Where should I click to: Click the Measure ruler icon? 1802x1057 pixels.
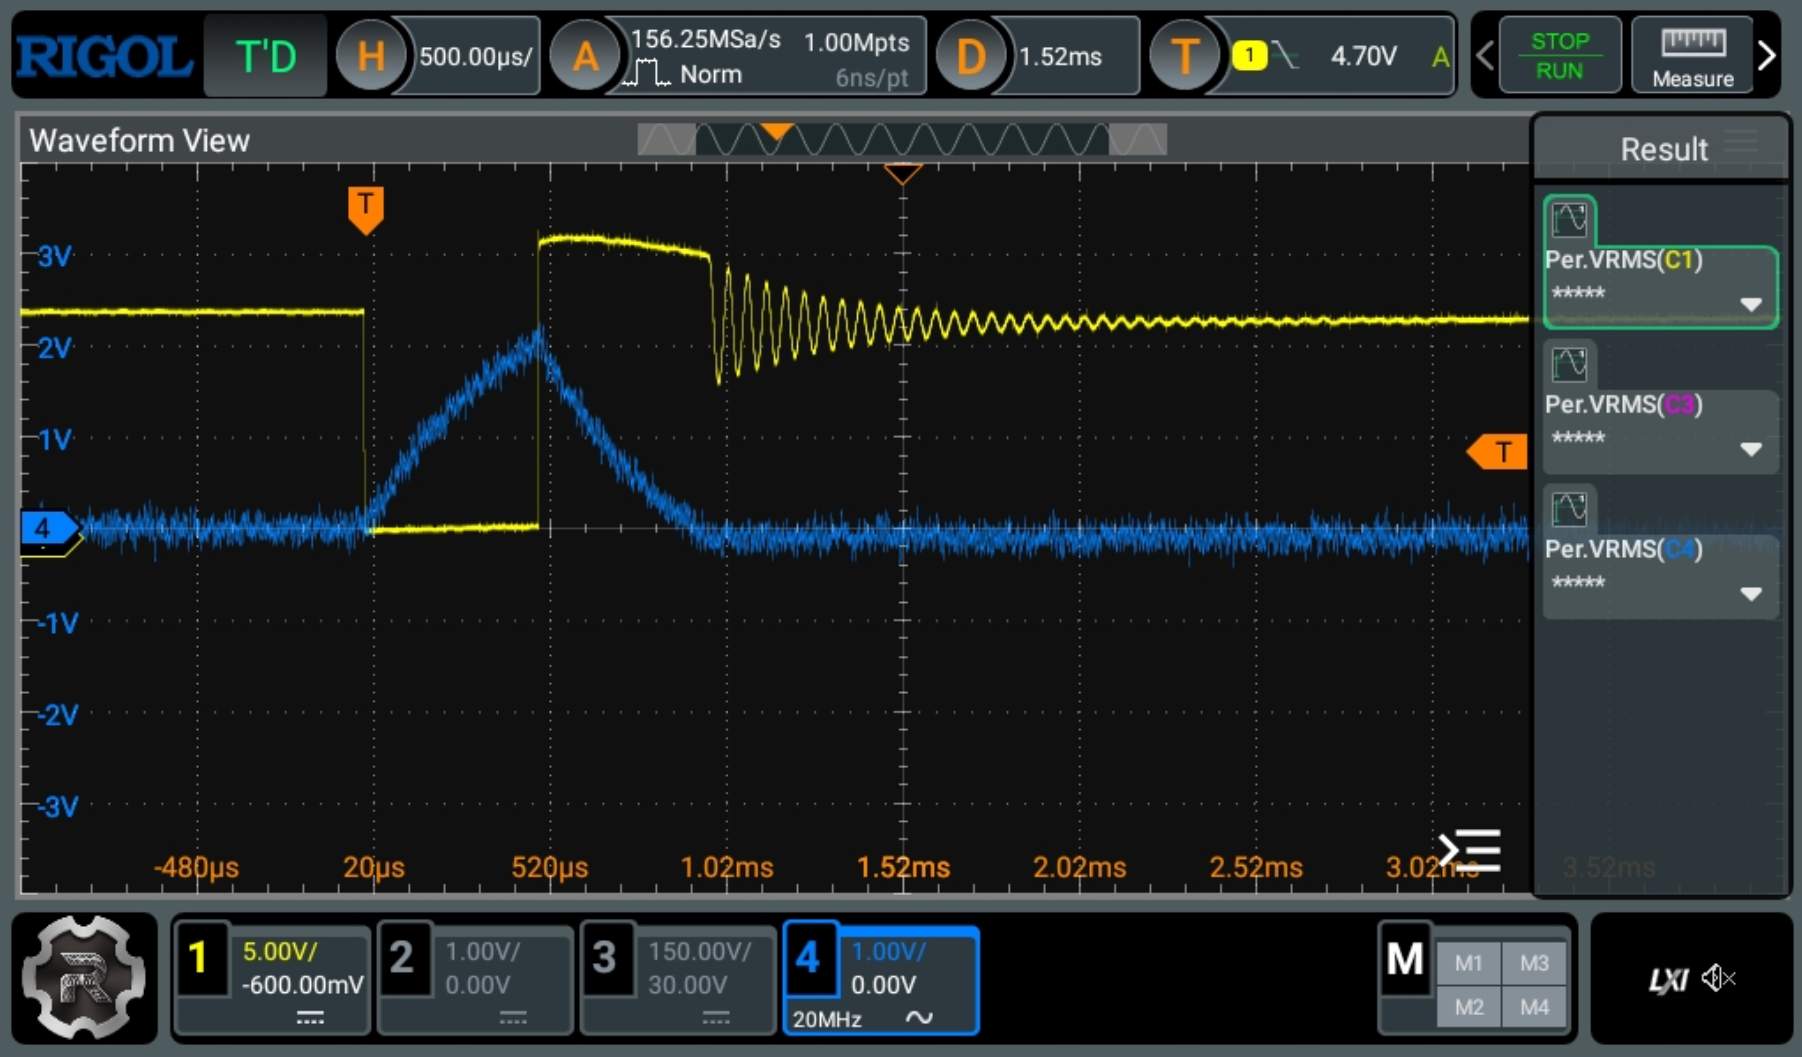coord(1692,56)
